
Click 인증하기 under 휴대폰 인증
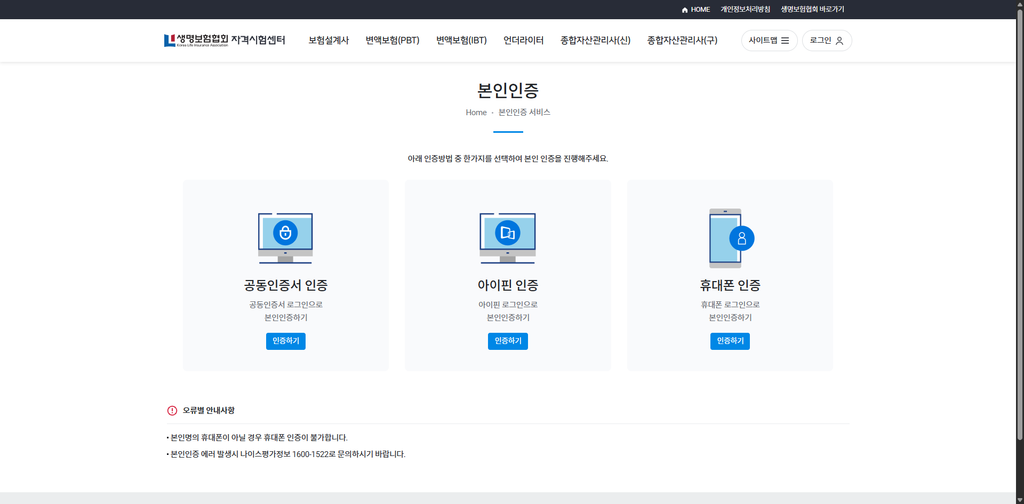730,341
